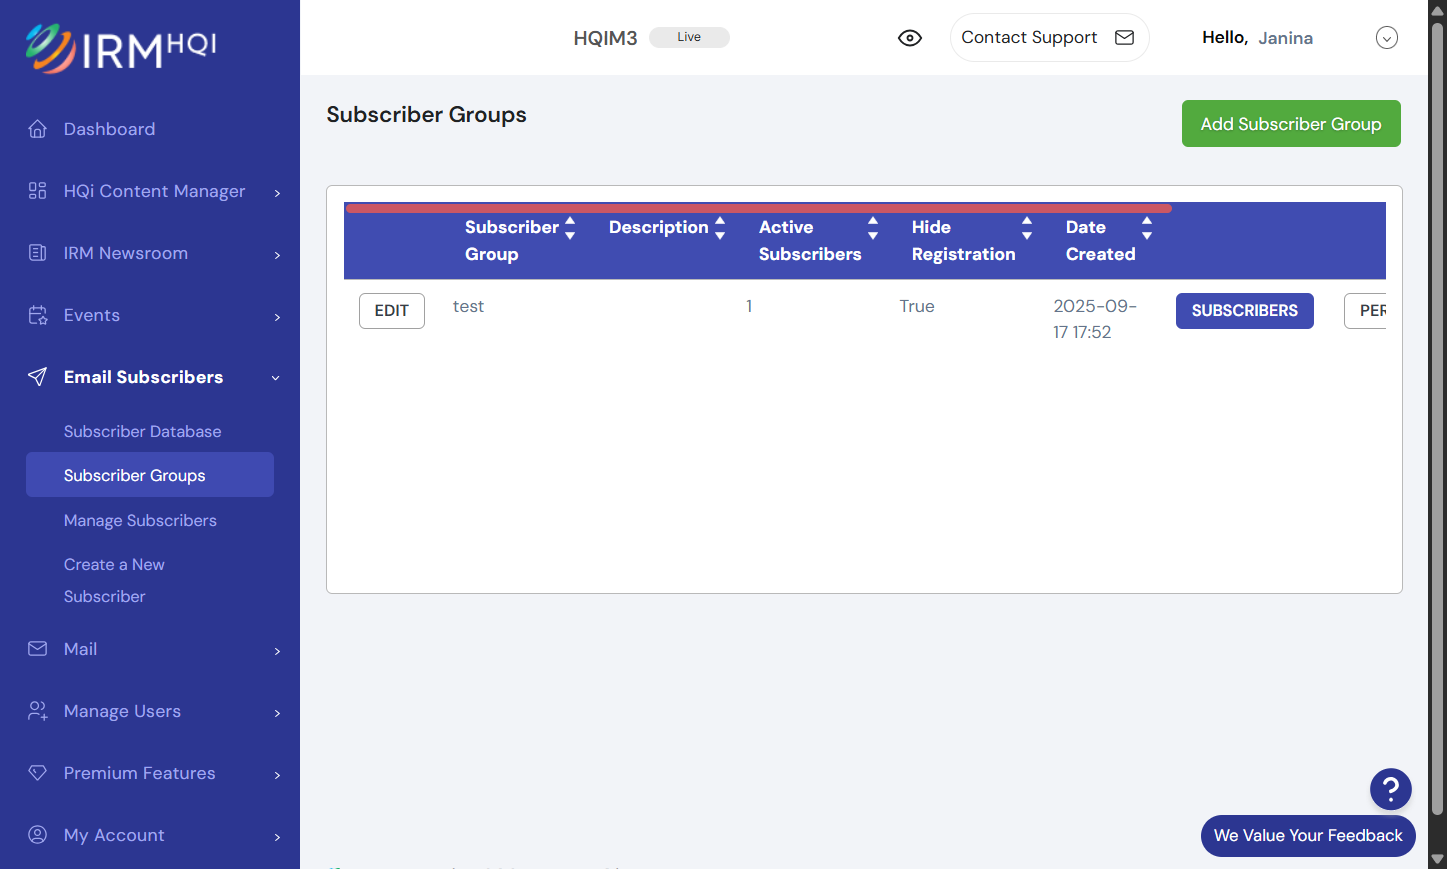
Task: Click the Email Subscribers paper plane icon
Action: [x=38, y=377]
